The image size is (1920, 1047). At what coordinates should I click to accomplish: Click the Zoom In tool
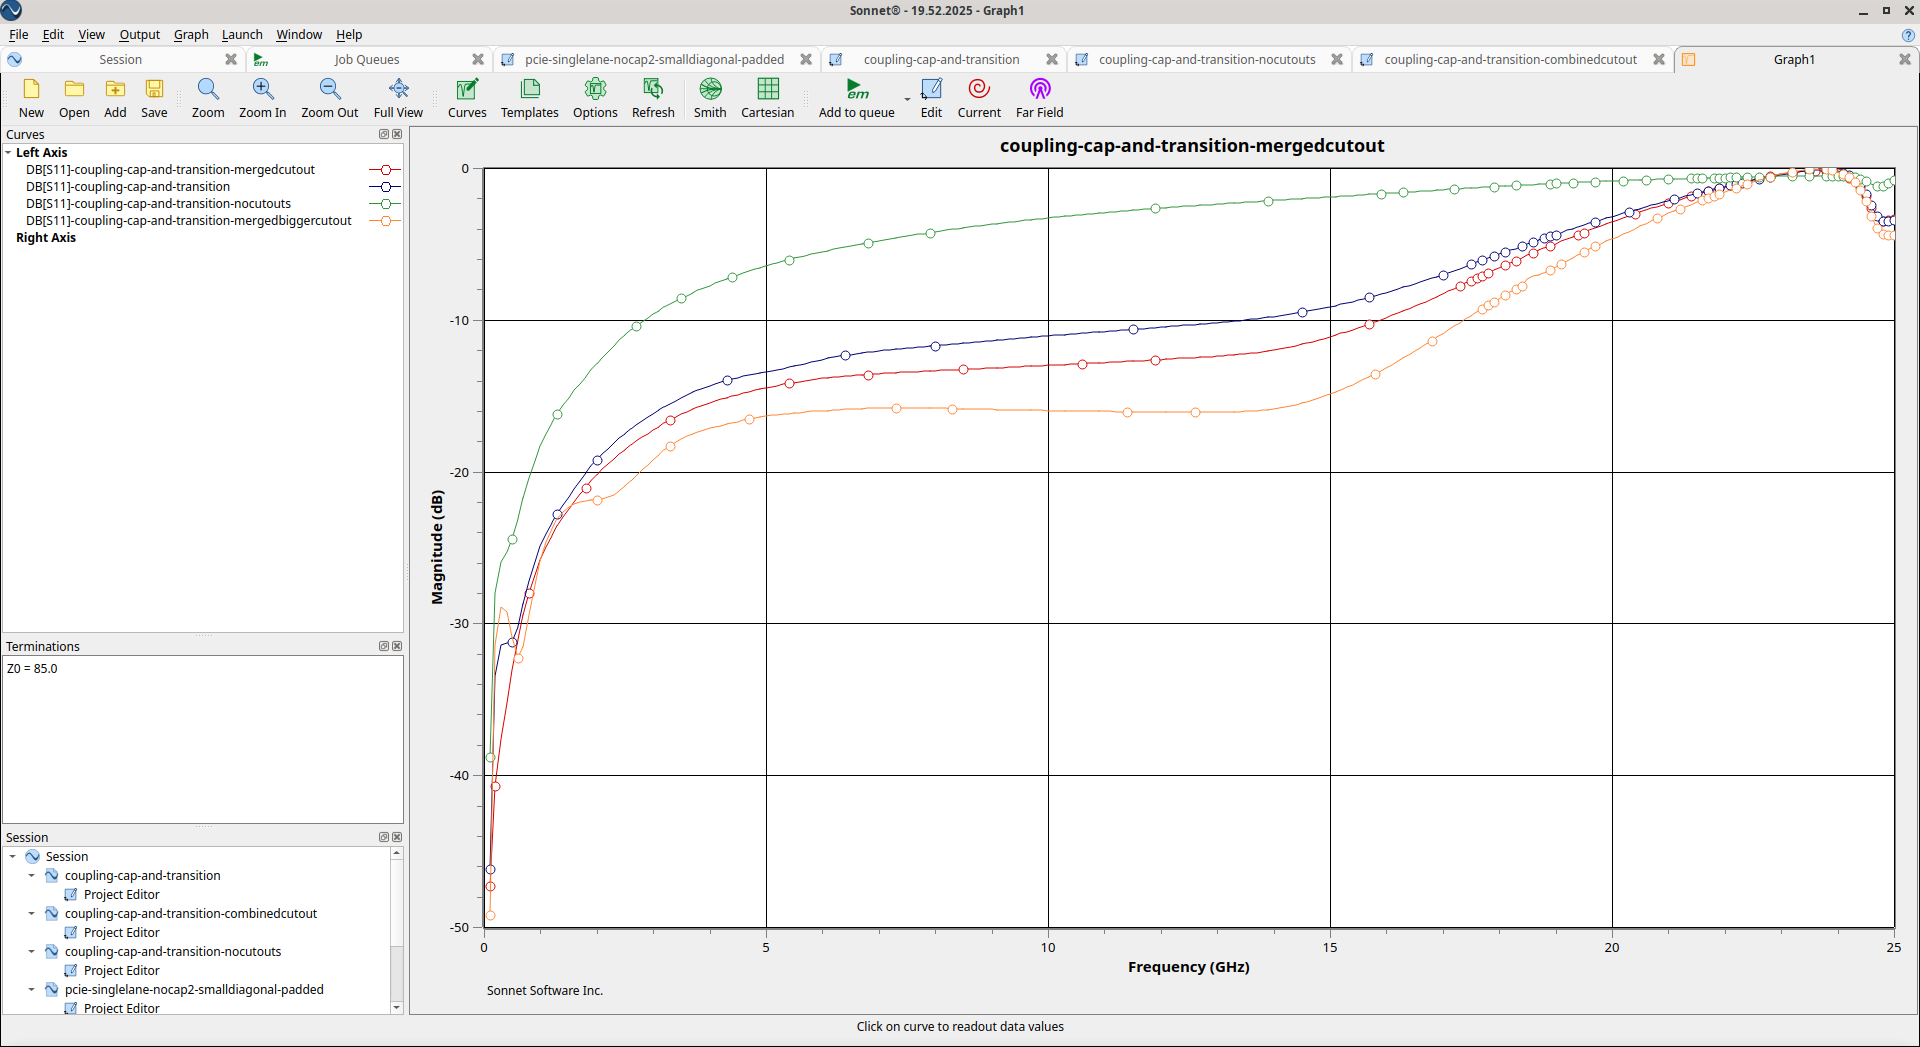(262, 98)
